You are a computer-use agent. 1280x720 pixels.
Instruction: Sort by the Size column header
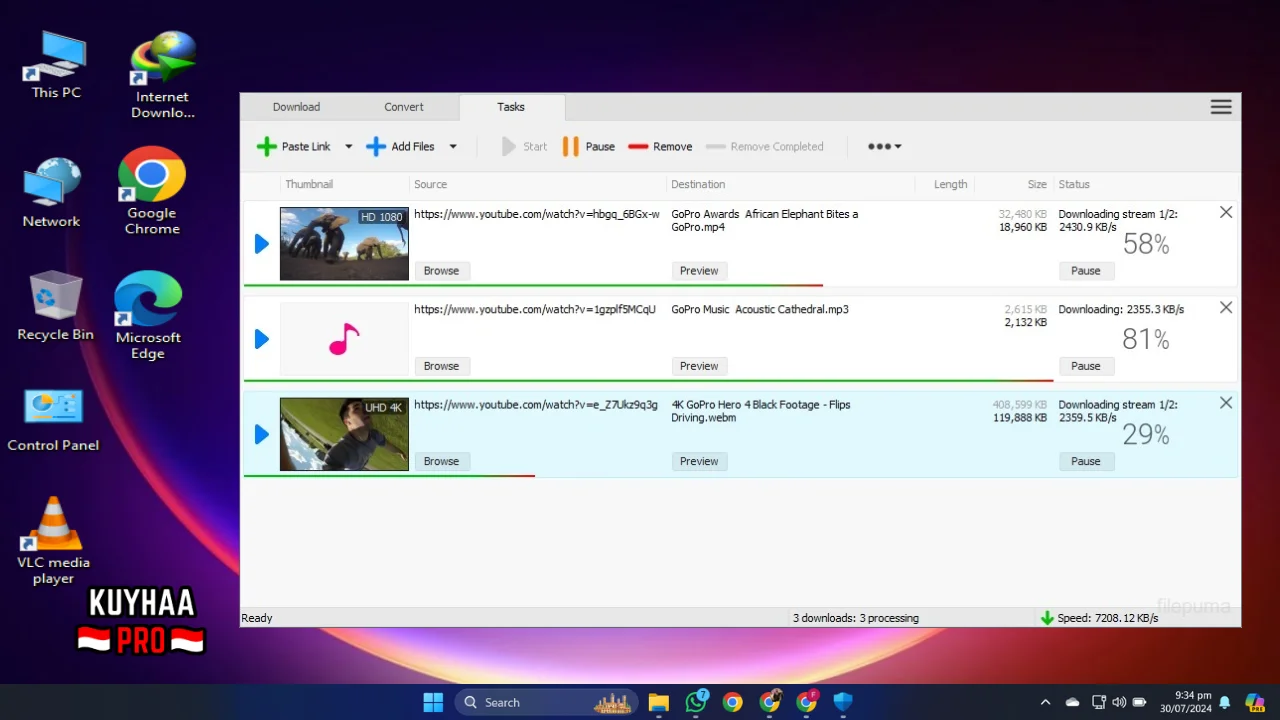click(1037, 184)
